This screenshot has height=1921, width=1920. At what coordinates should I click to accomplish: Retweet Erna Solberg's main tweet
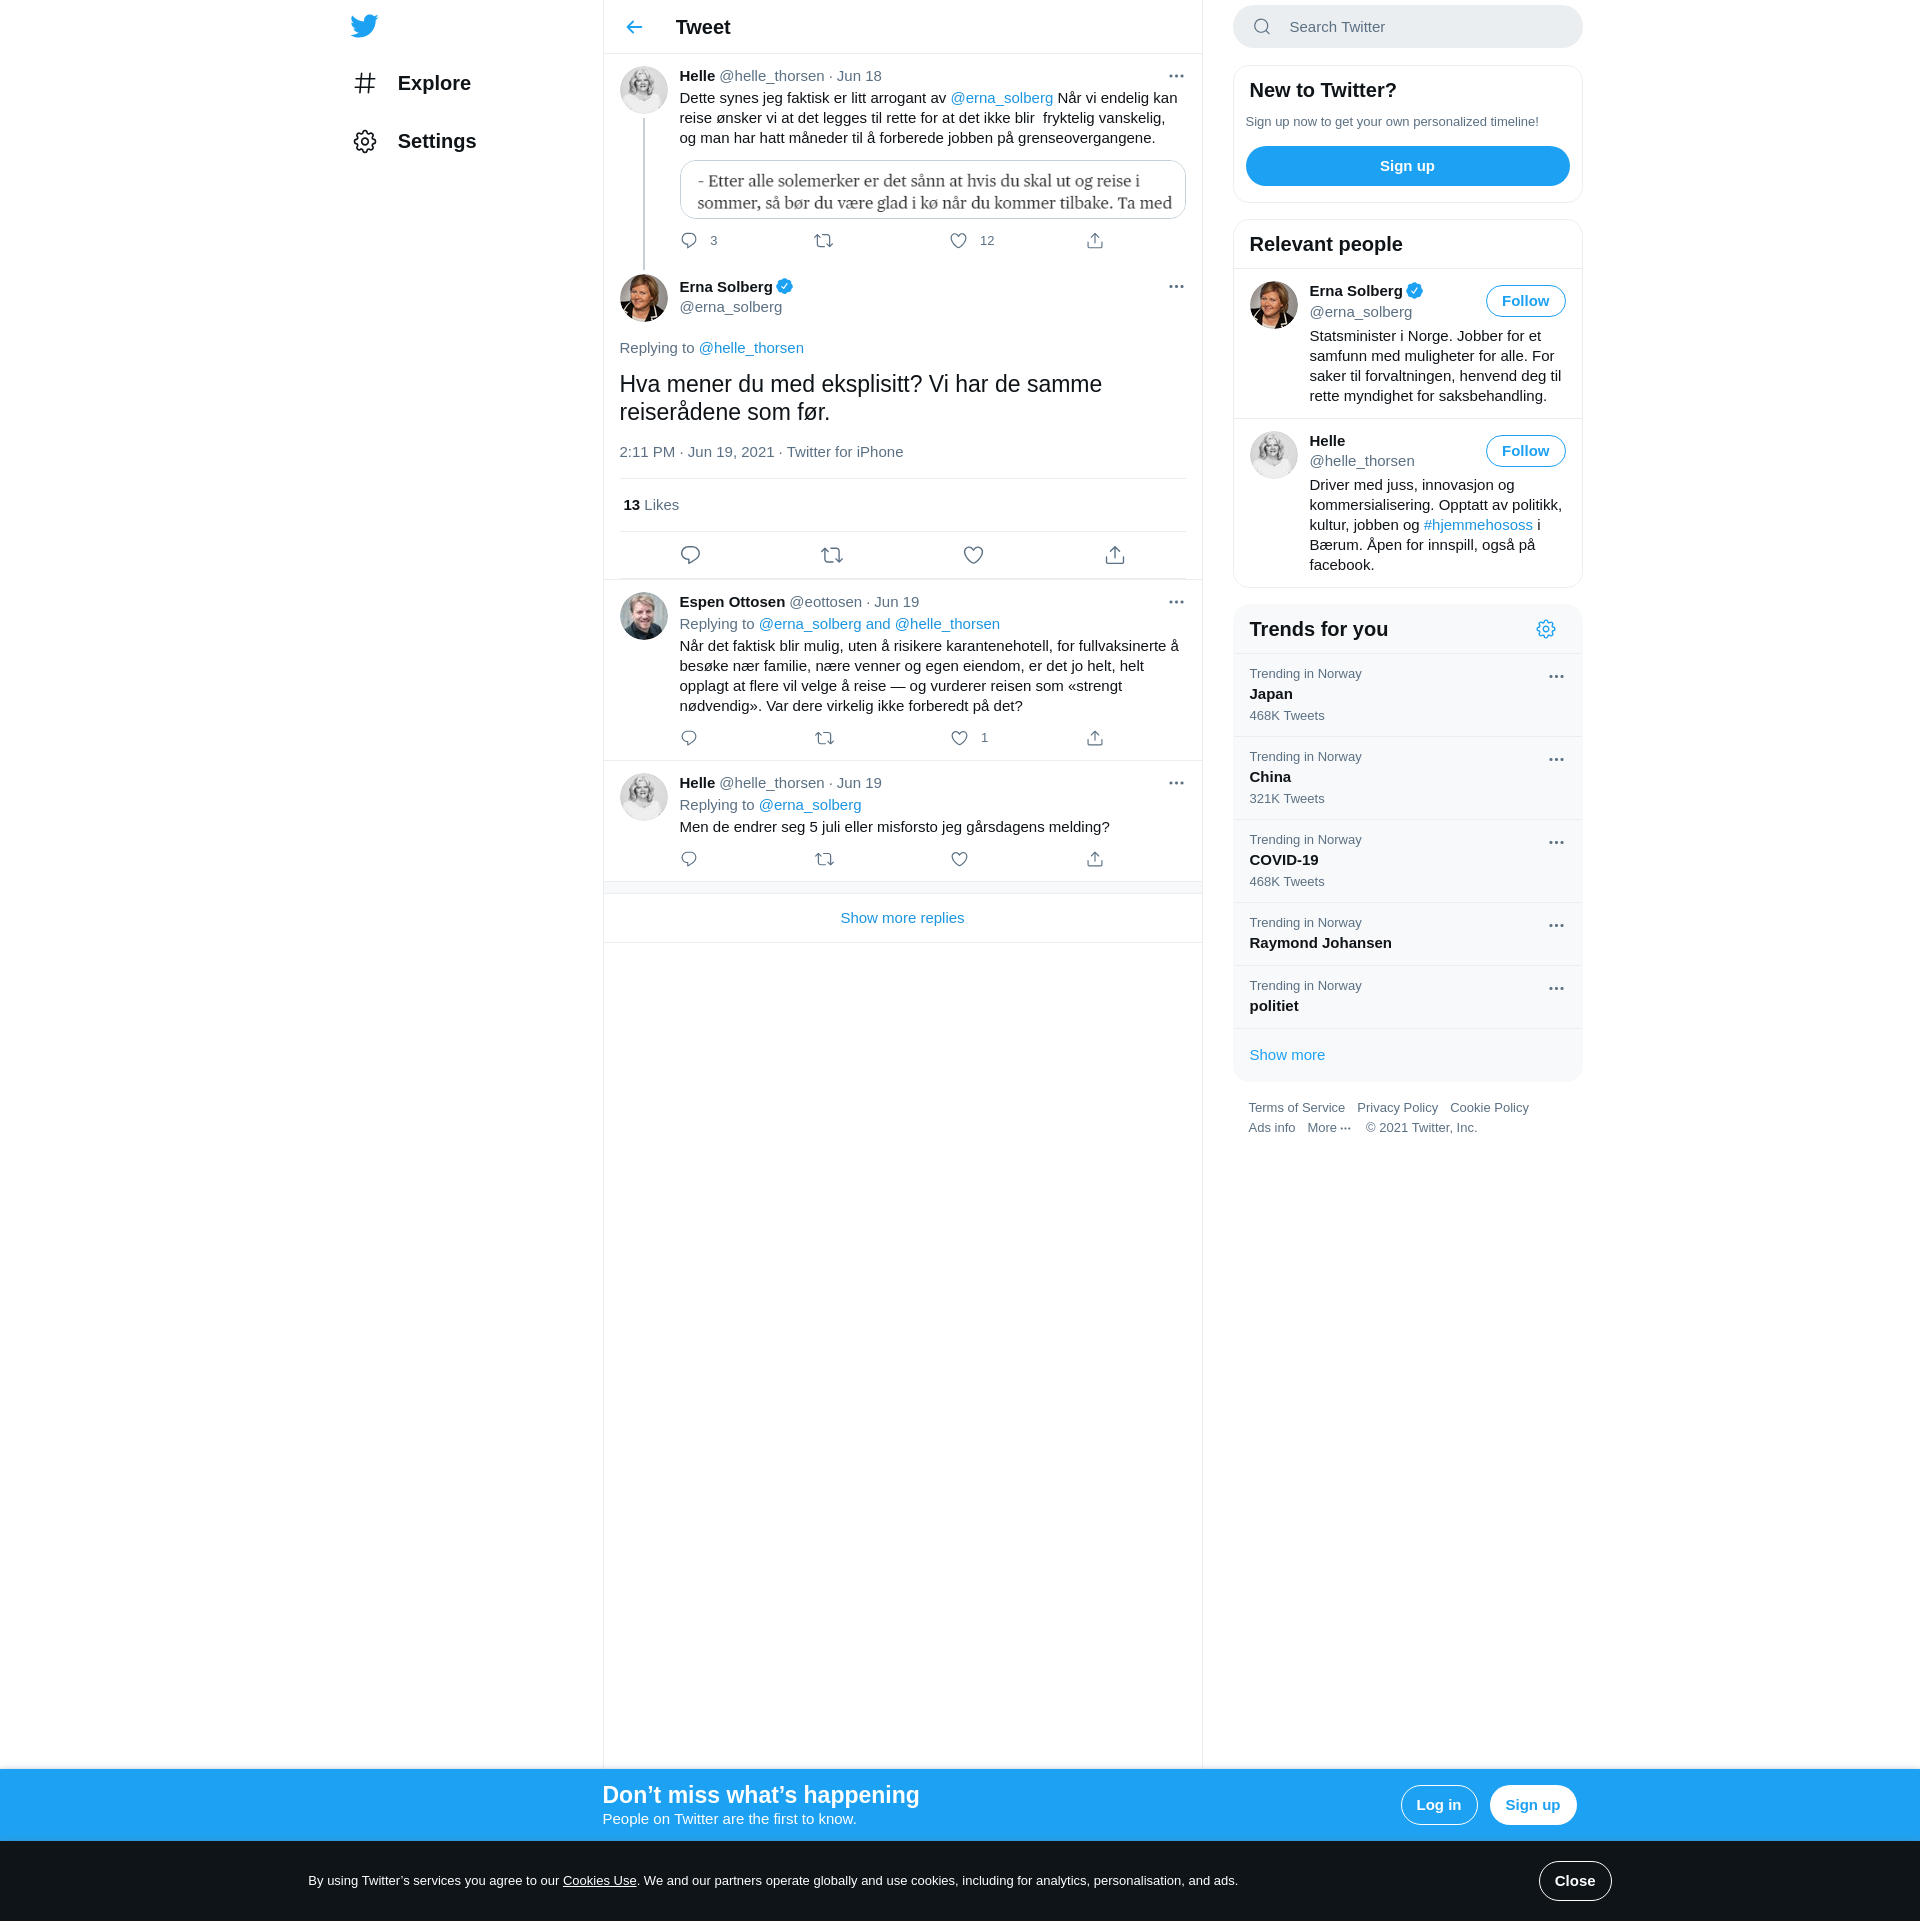click(832, 555)
